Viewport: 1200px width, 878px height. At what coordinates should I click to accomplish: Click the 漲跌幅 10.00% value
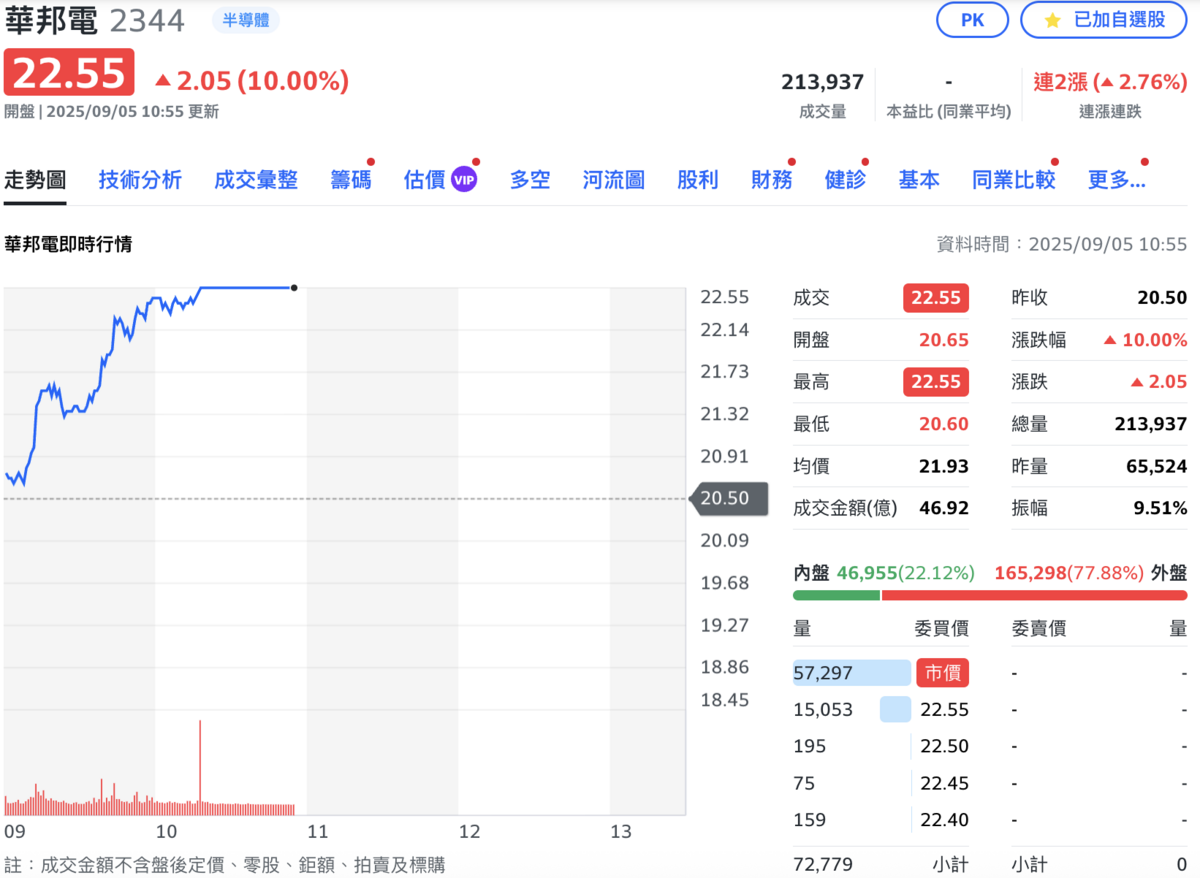point(1146,340)
